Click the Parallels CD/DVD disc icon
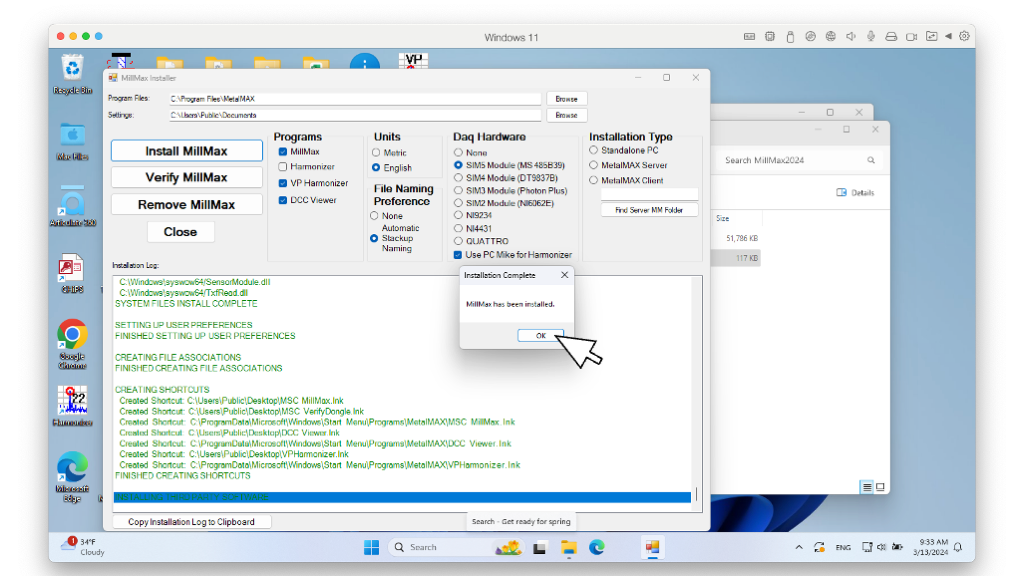 tap(810, 37)
